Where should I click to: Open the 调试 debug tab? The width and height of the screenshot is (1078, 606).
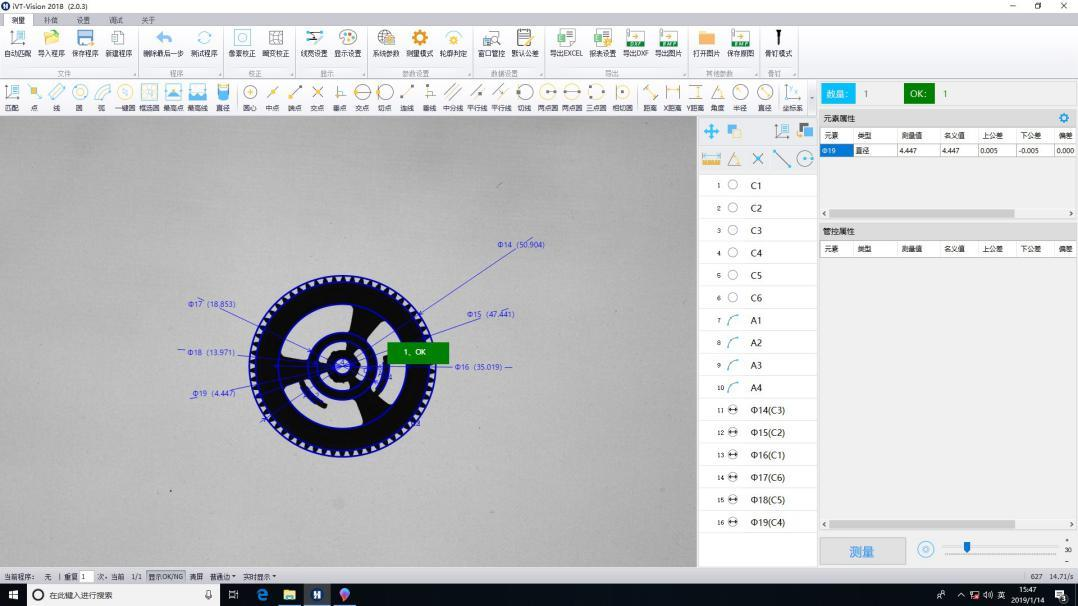pyautogui.click(x=116, y=20)
